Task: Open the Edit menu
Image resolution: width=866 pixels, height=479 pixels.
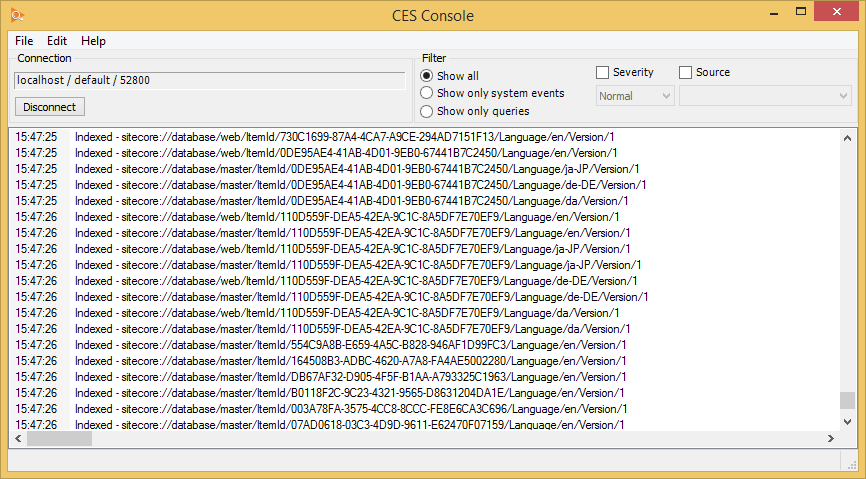Action: 57,41
